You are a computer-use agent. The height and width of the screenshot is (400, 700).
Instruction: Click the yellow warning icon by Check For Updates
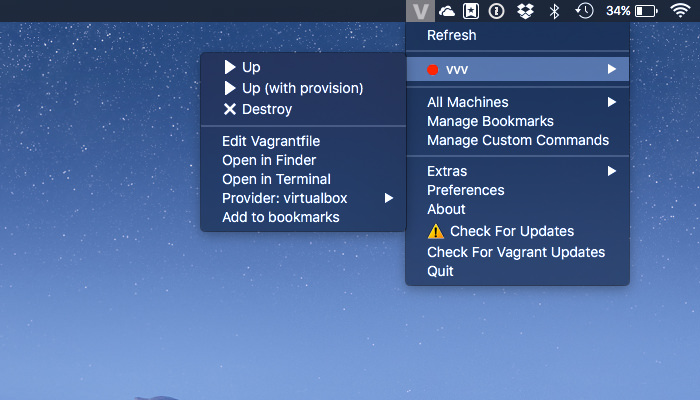(x=436, y=231)
